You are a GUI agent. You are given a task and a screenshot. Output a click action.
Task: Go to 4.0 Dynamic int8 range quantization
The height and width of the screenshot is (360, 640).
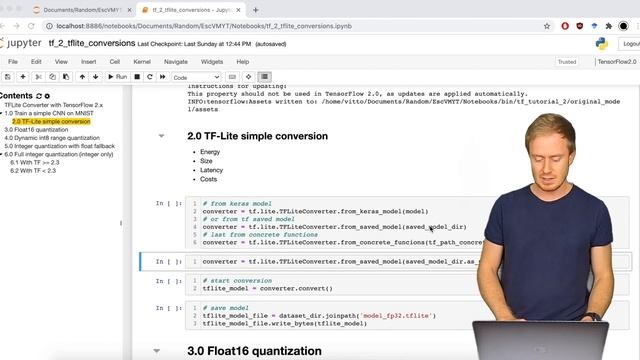[52, 138]
